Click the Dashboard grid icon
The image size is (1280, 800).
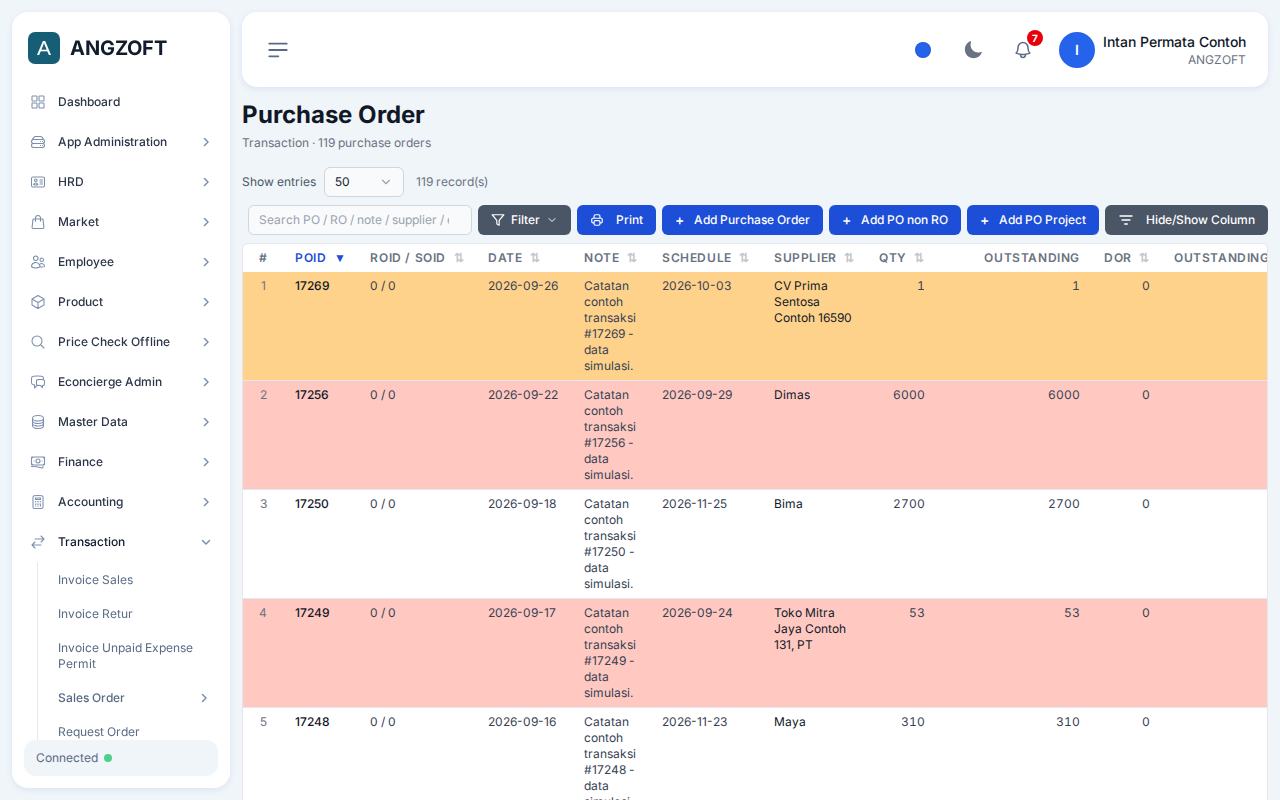pos(38,102)
